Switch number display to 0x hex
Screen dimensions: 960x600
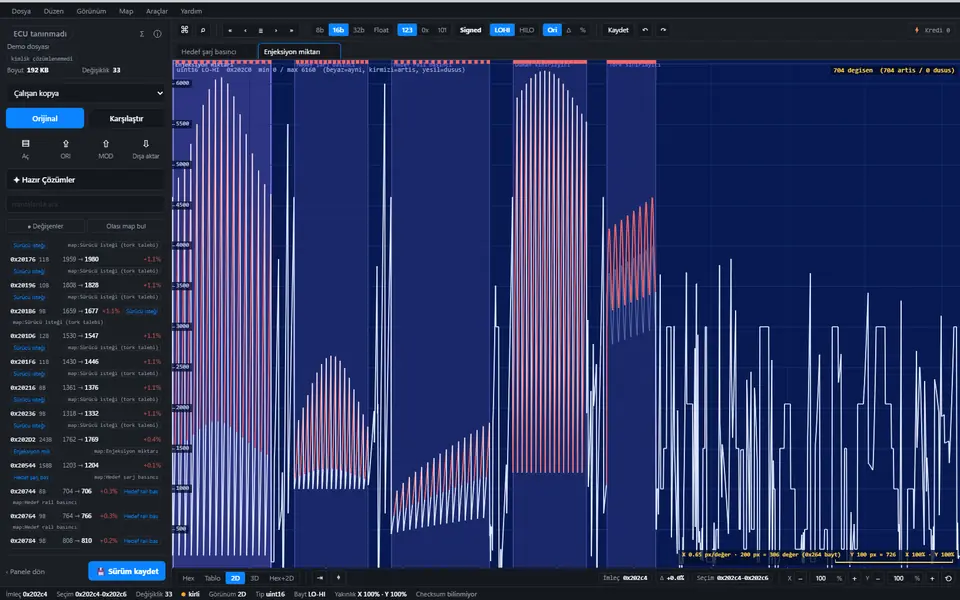click(425, 30)
